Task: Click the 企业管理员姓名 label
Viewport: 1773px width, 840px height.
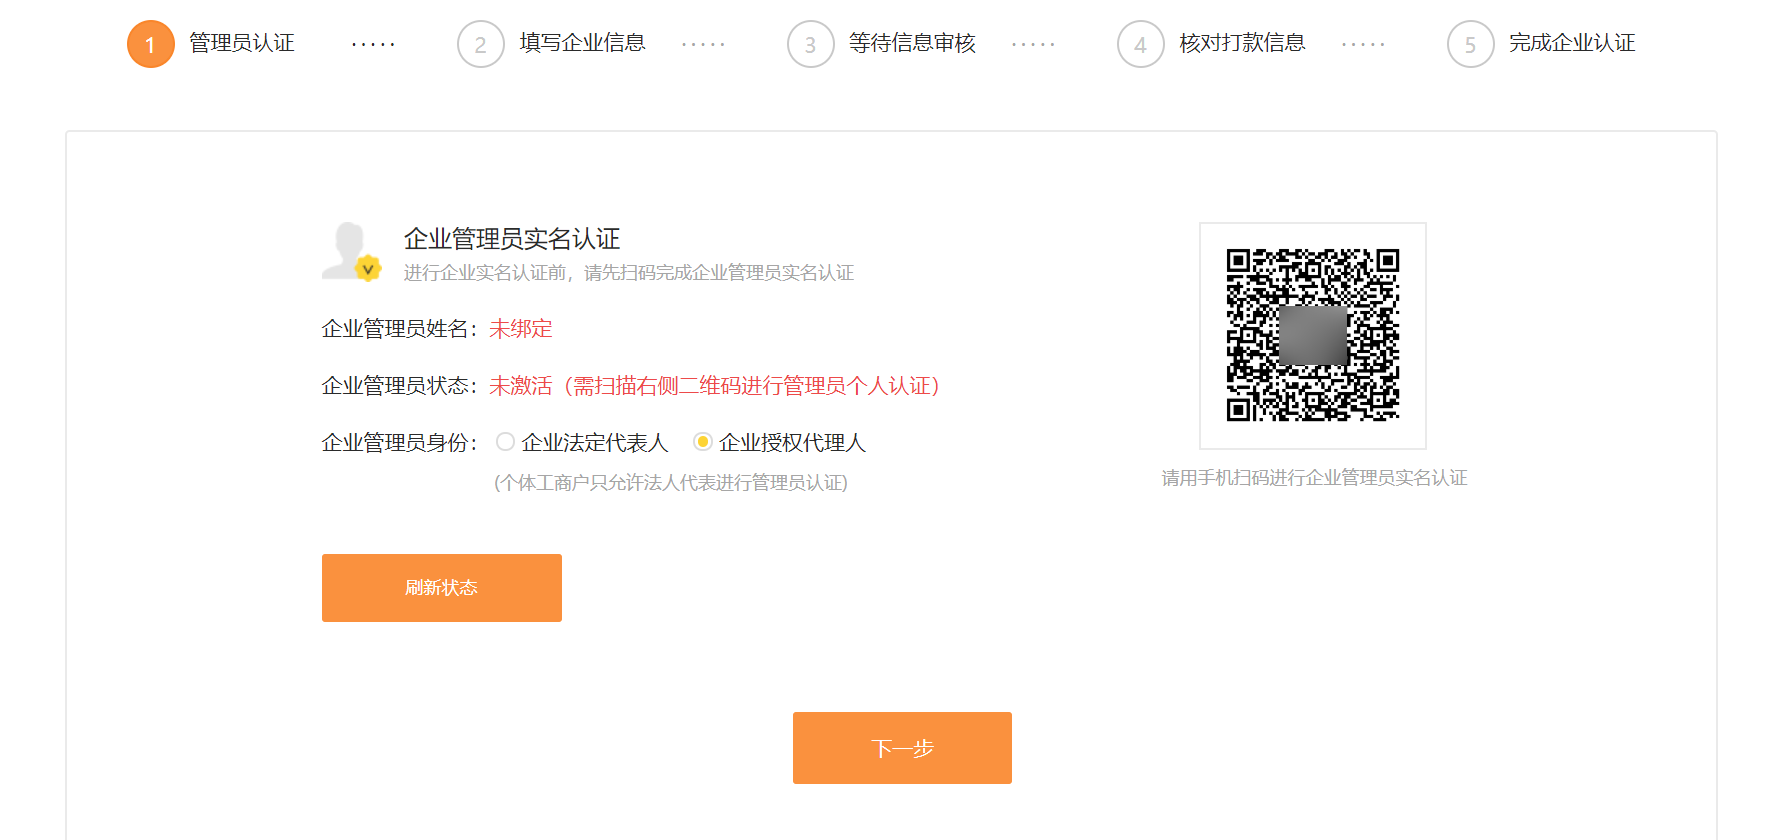Action: pos(401,329)
